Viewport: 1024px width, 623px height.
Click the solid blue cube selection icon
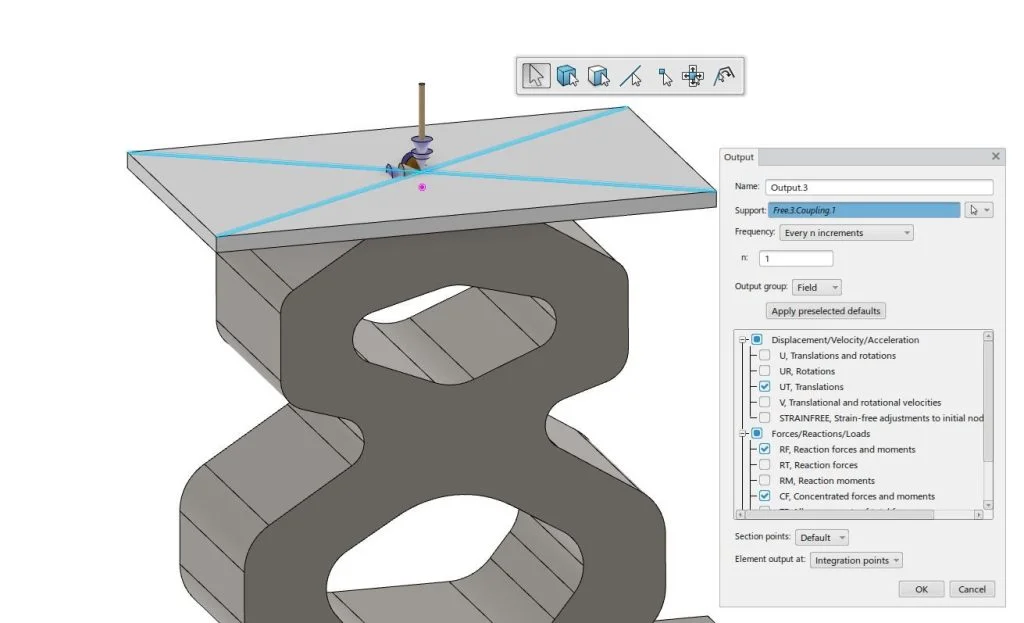[x=567, y=75]
